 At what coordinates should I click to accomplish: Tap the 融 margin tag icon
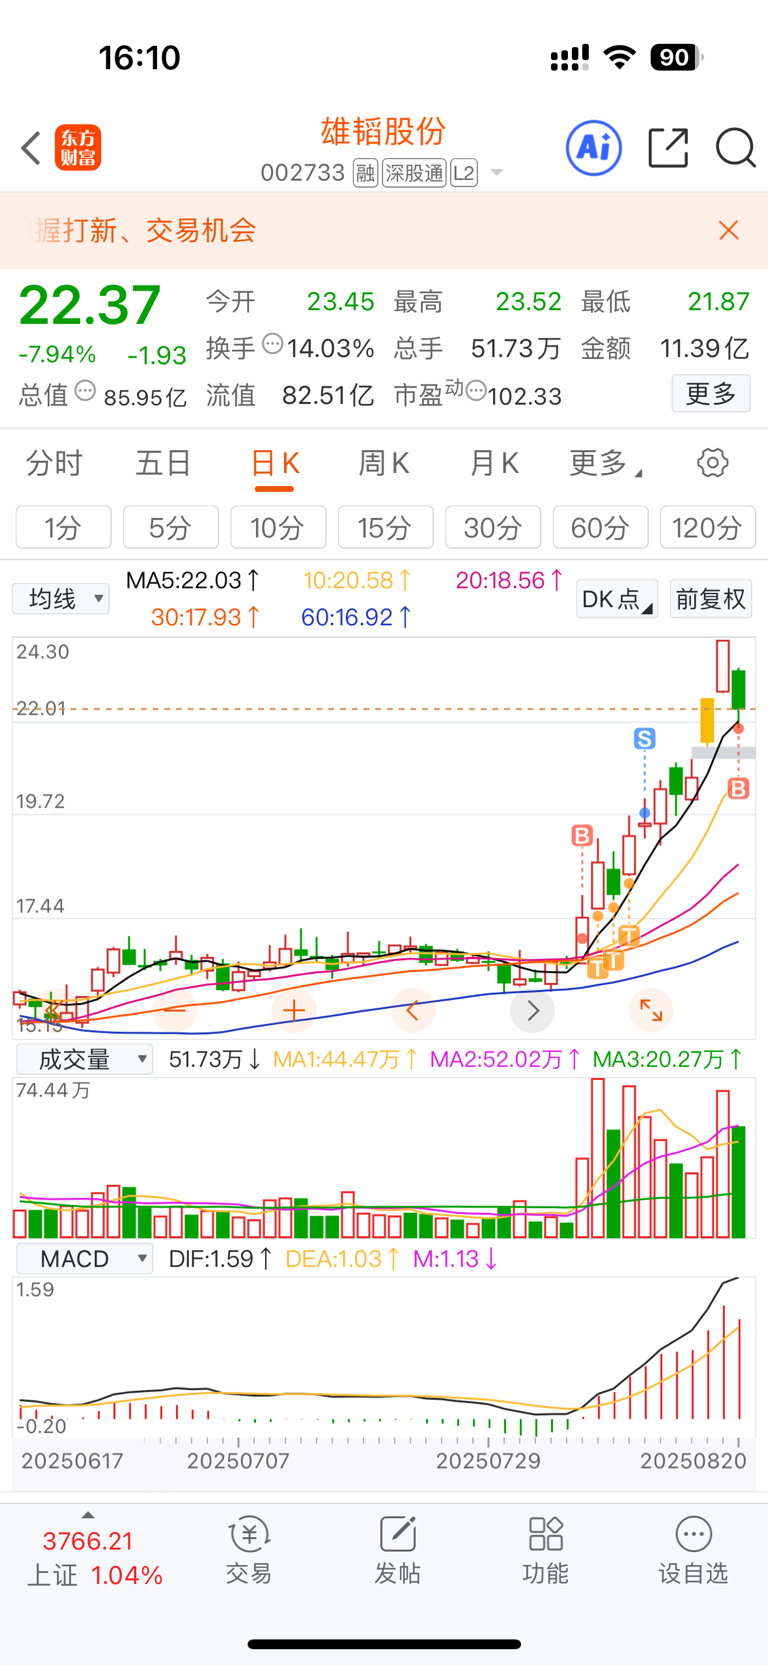click(365, 174)
